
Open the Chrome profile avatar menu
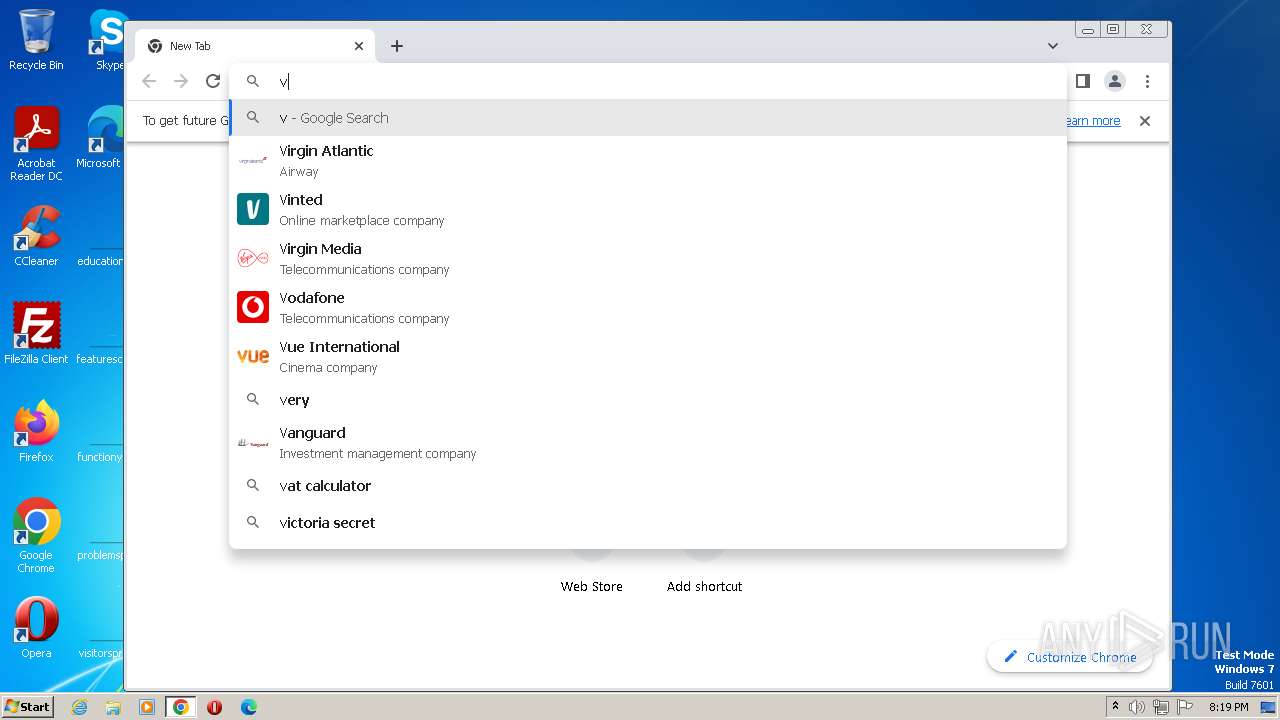tap(1115, 81)
